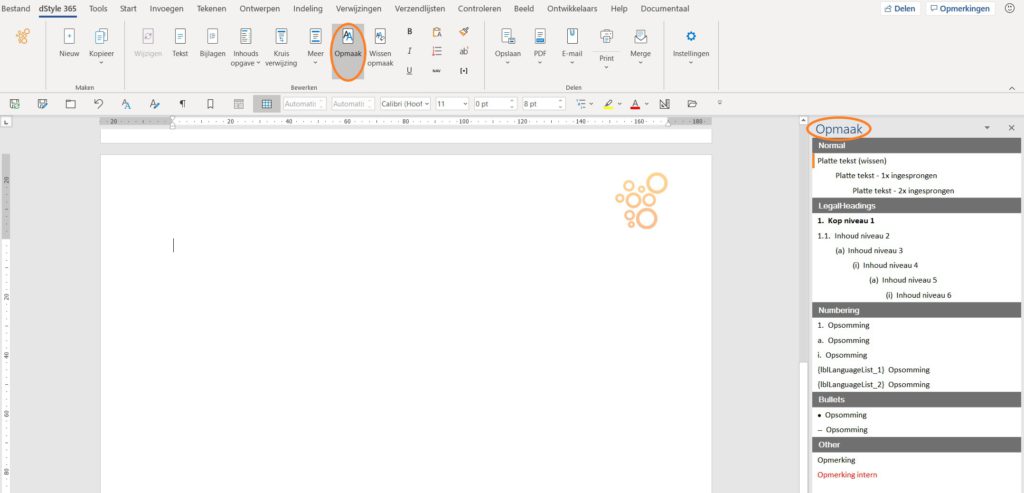Toggle the table gridlines icon
Screen dimensions: 1024x493
pyautogui.click(x=266, y=103)
